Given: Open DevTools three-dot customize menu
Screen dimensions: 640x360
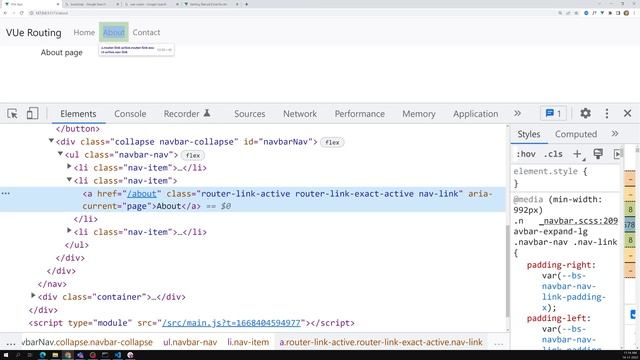Looking at the screenshot, I should pos(607,113).
